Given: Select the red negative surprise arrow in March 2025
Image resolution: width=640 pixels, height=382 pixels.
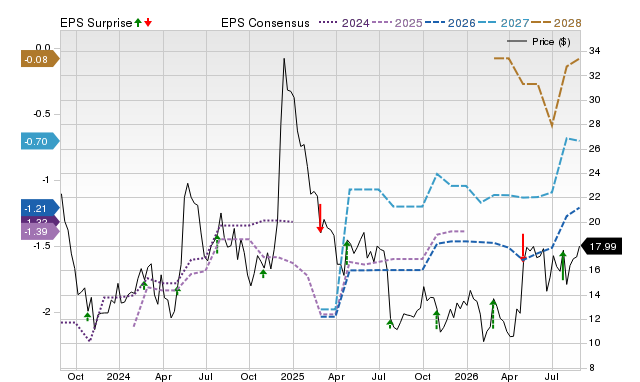Looking at the screenshot, I should pos(320,218).
